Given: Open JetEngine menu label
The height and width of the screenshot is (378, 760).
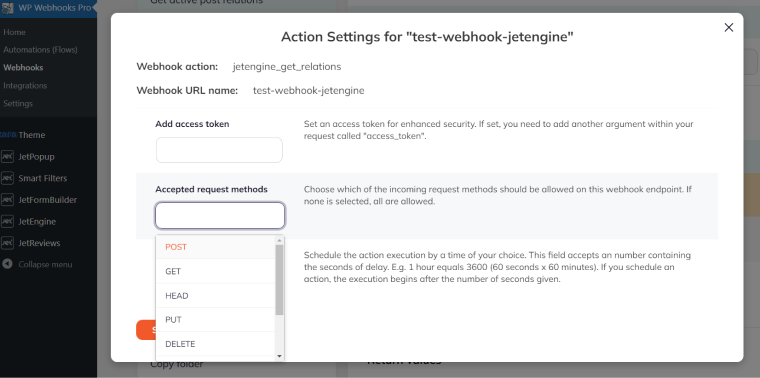Looking at the screenshot, I should click(x=37, y=221).
